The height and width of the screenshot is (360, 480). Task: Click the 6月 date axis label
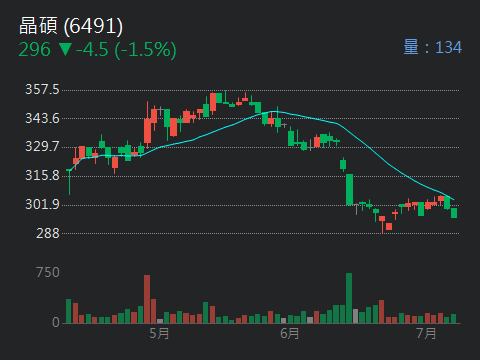coord(290,333)
